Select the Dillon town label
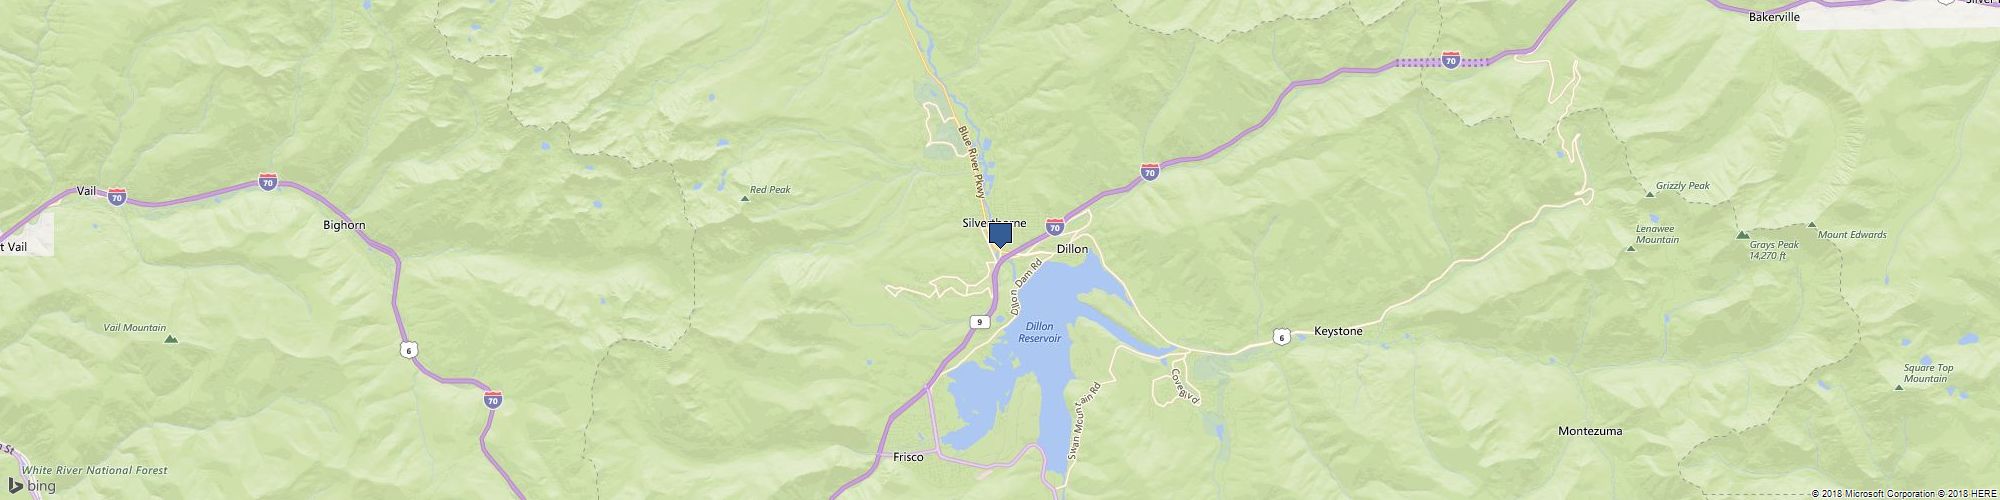This screenshot has height=500, width=2000. (1072, 248)
